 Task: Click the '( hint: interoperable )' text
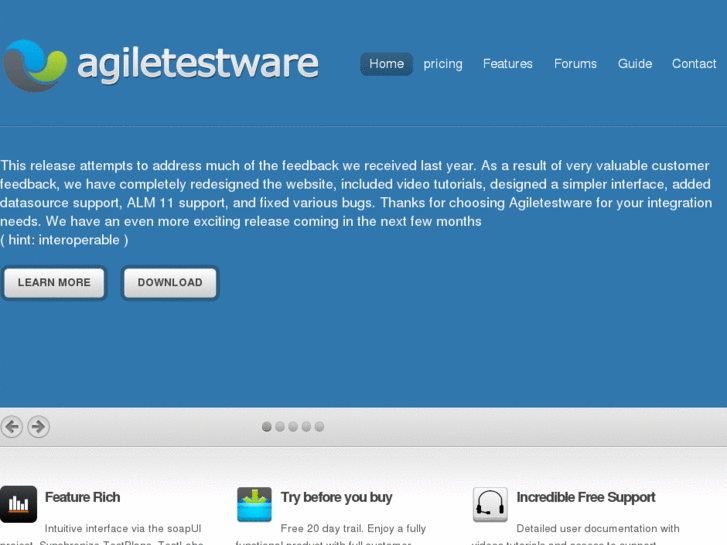64,240
